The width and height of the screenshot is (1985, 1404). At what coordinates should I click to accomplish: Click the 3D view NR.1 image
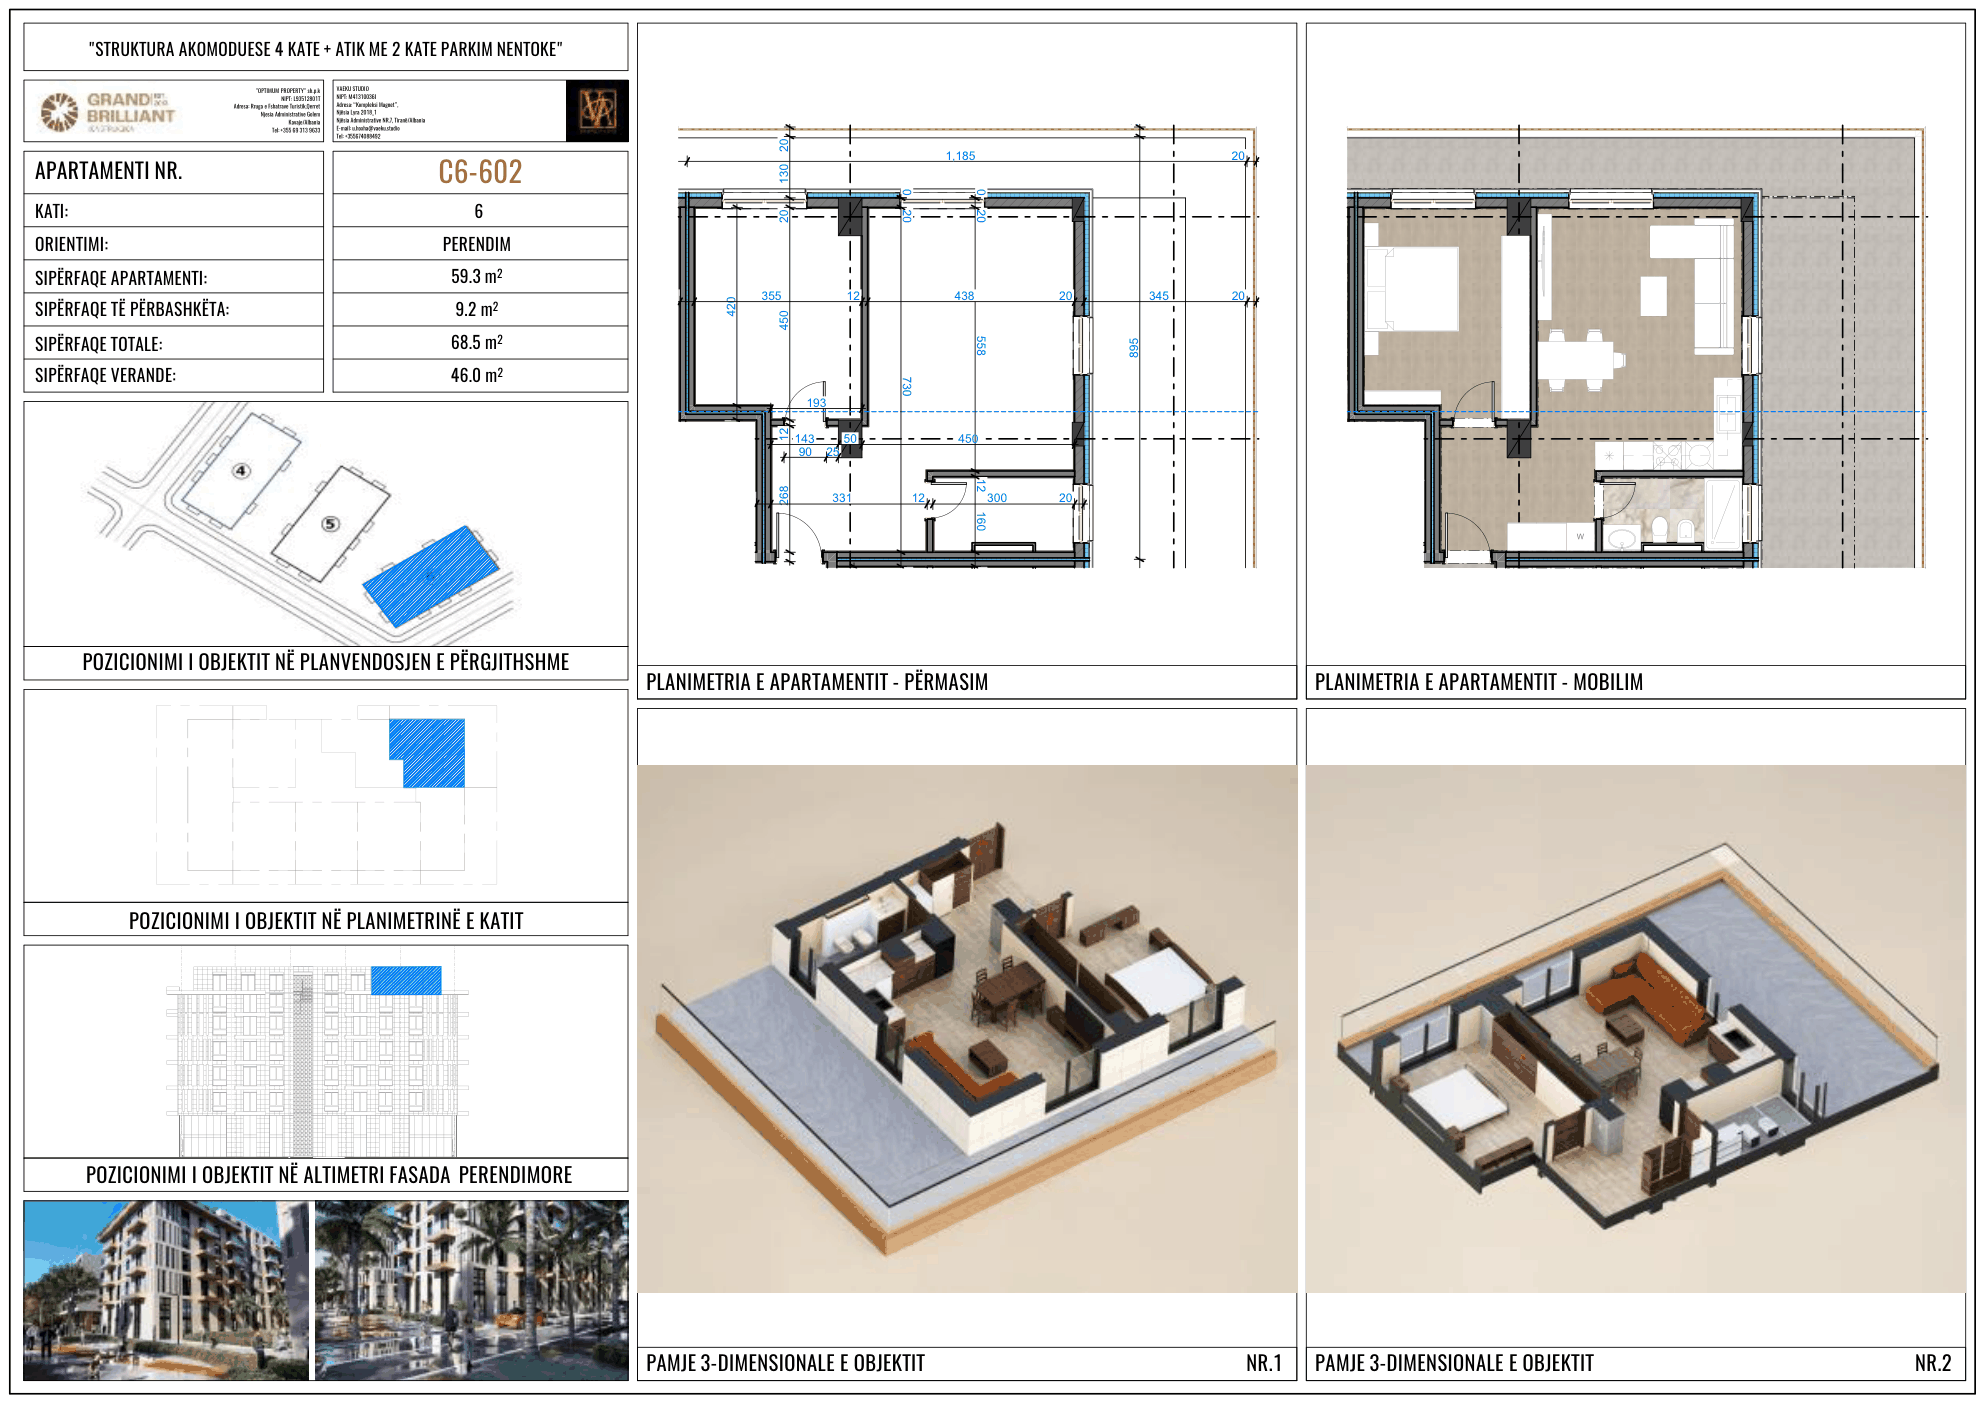click(x=967, y=1029)
